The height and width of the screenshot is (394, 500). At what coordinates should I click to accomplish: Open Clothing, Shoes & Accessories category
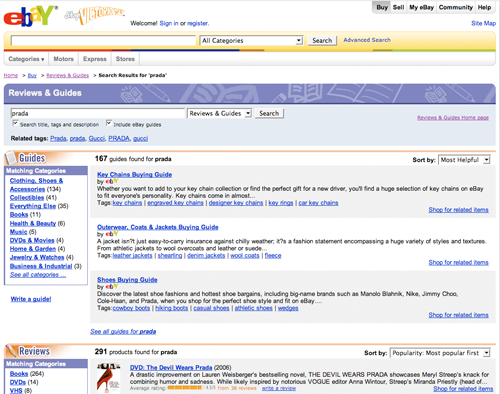36,185
